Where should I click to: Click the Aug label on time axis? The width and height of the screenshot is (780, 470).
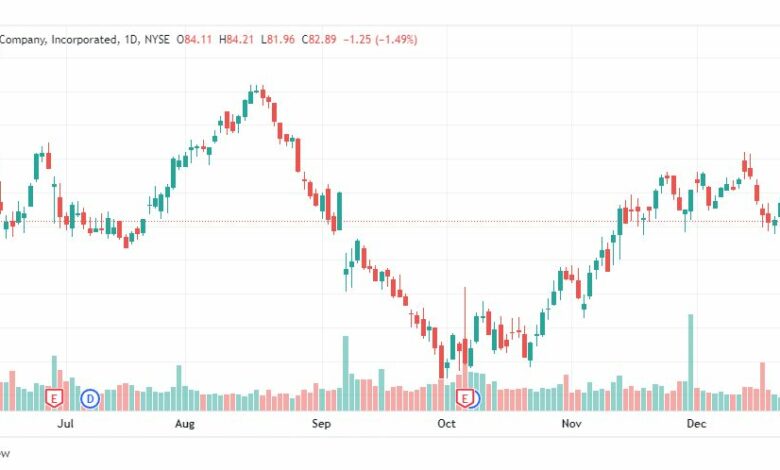click(x=185, y=424)
